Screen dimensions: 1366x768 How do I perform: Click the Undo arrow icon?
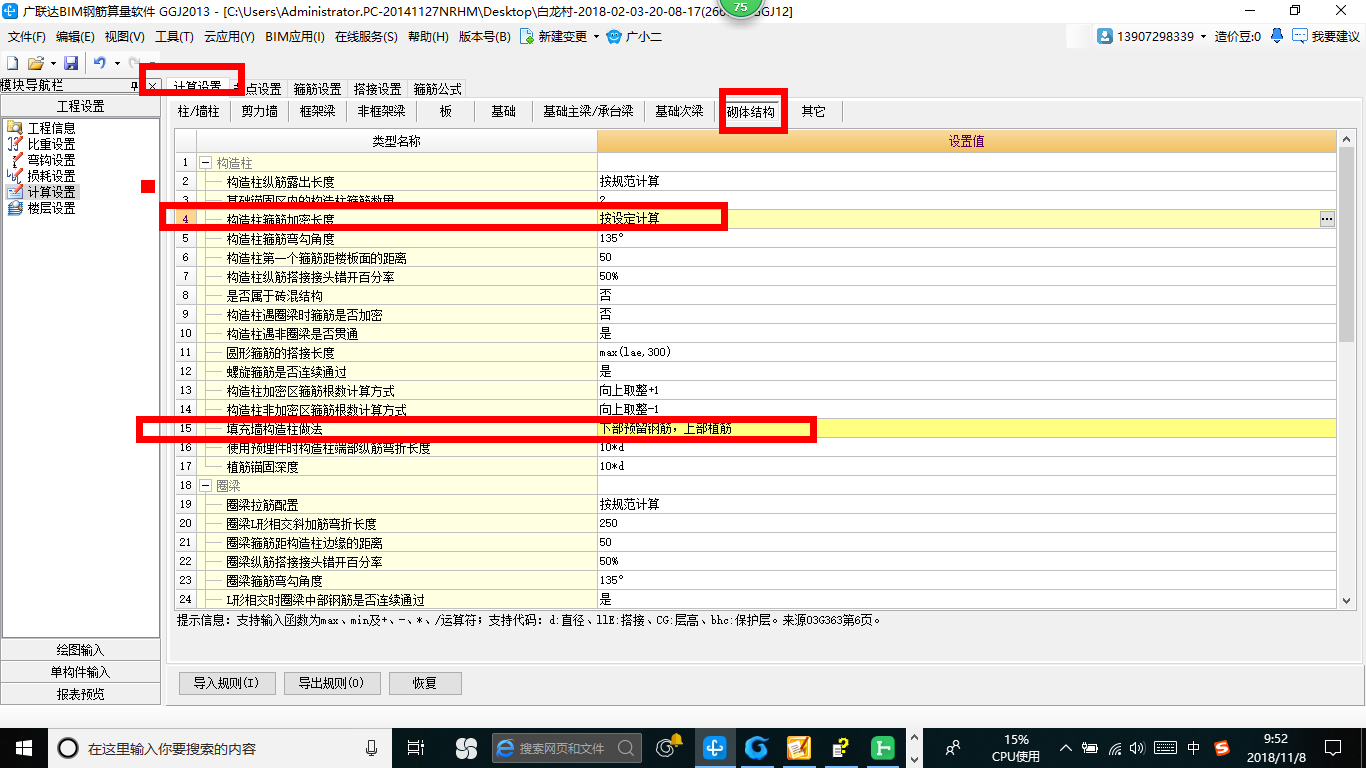tap(99, 63)
